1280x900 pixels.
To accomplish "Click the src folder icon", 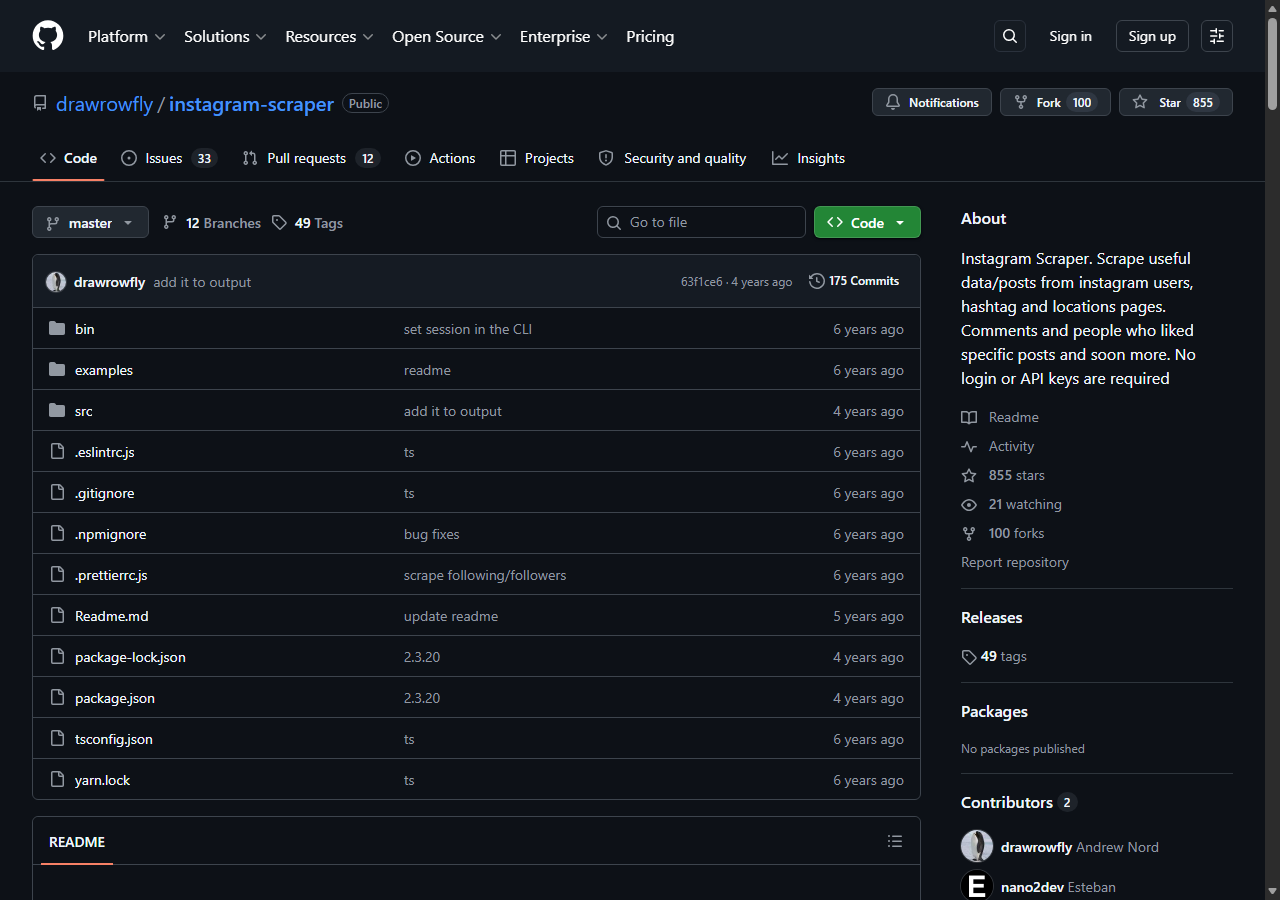I will (x=57, y=411).
